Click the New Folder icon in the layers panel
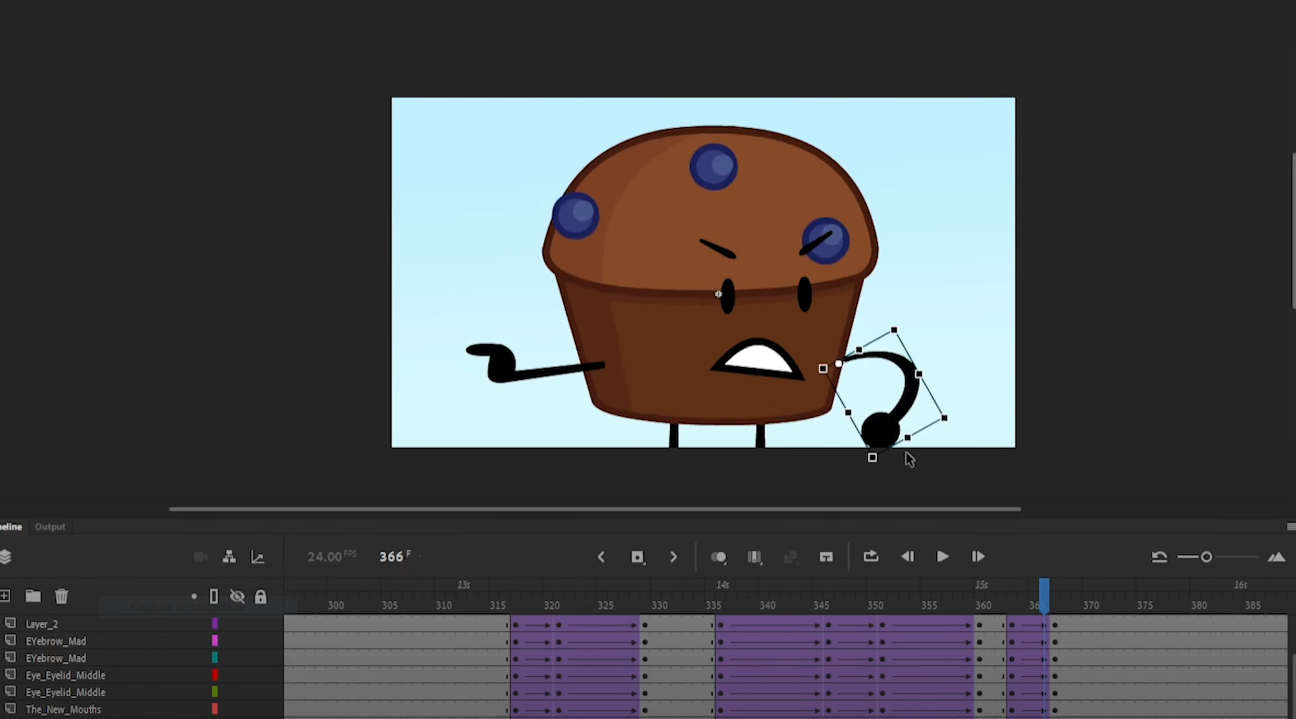 tap(33, 596)
